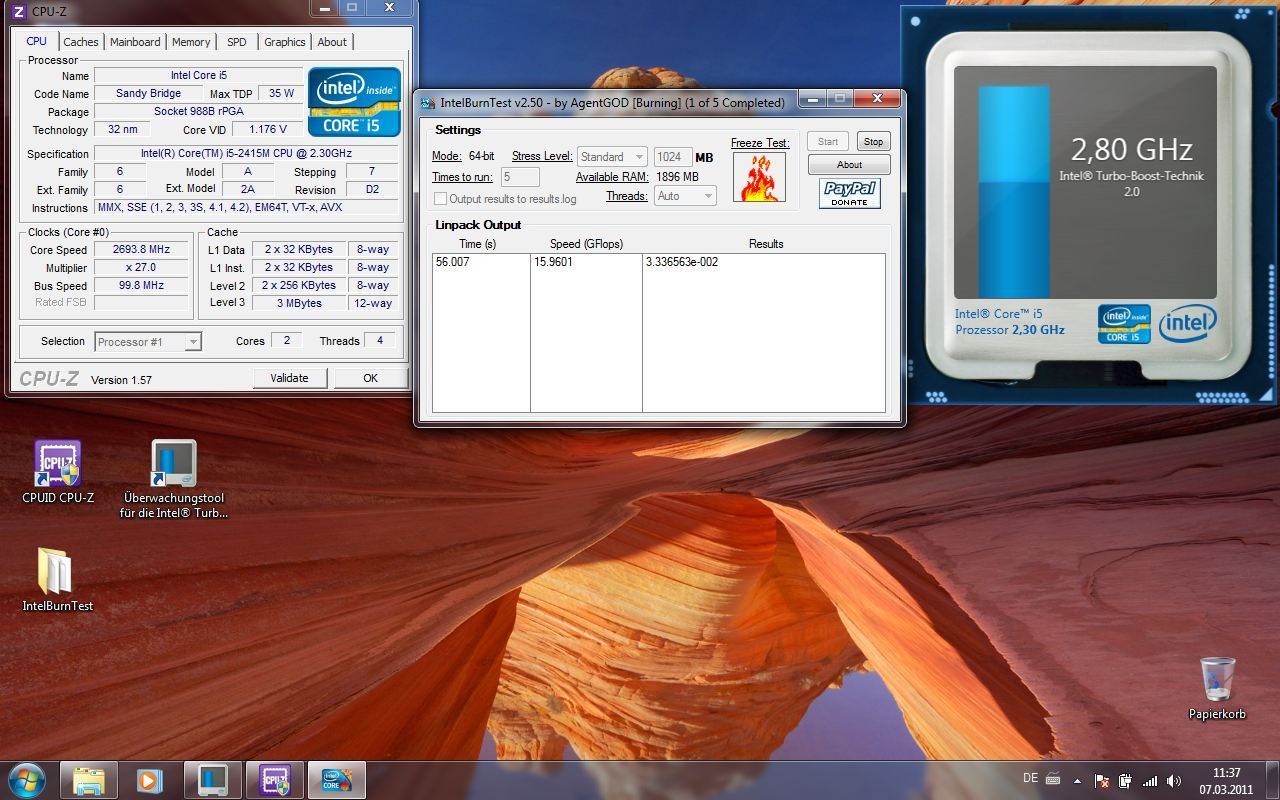
Task: Switch to the Graphics tab
Action: [x=285, y=42]
